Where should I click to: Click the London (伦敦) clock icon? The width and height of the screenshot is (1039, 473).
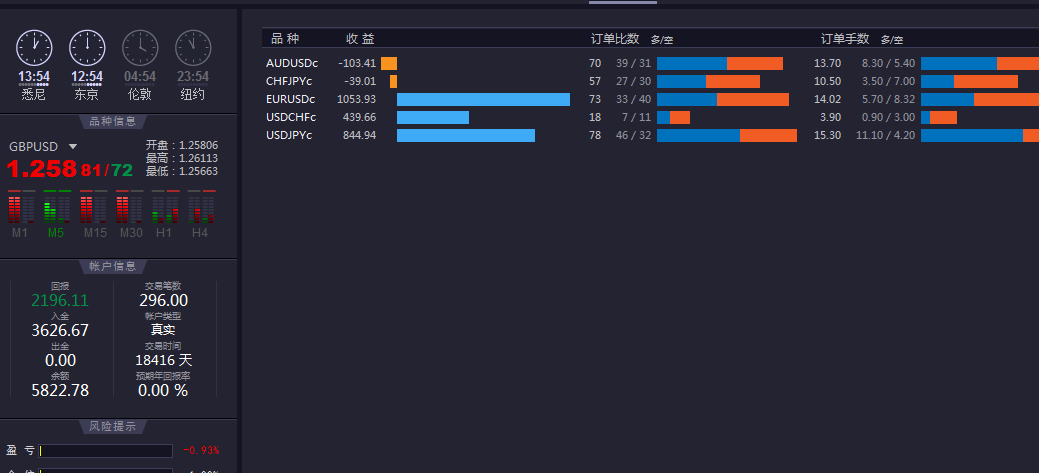coord(140,48)
